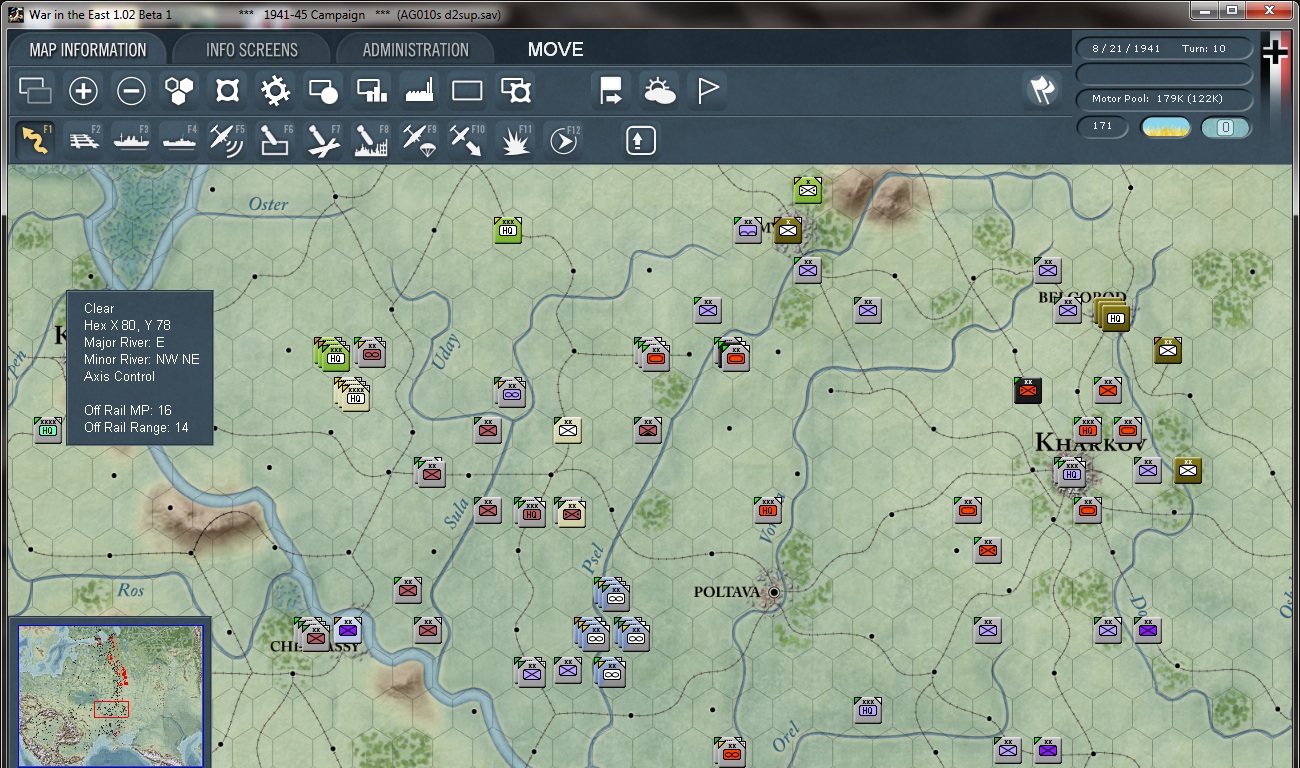Toggle the factory silhouette icon
1300x768 pixels.
[x=419, y=92]
